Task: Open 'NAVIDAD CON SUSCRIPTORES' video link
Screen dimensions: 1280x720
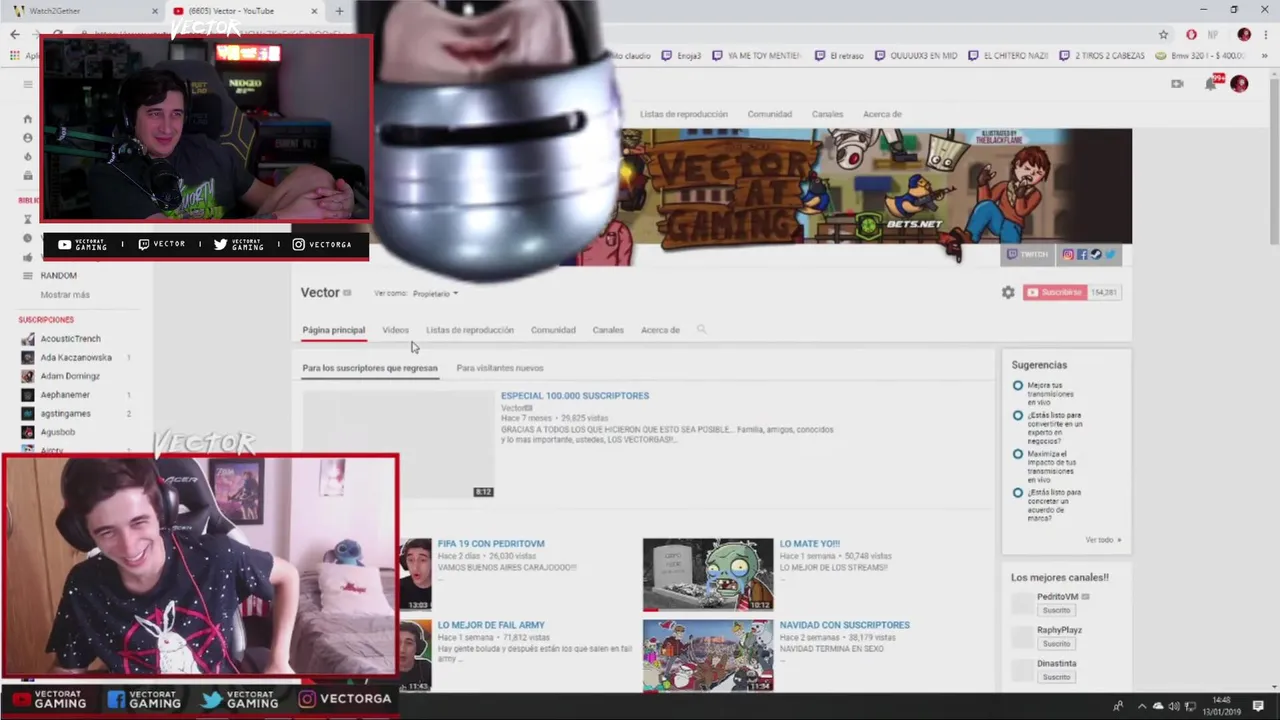Action: (x=845, y=625)
